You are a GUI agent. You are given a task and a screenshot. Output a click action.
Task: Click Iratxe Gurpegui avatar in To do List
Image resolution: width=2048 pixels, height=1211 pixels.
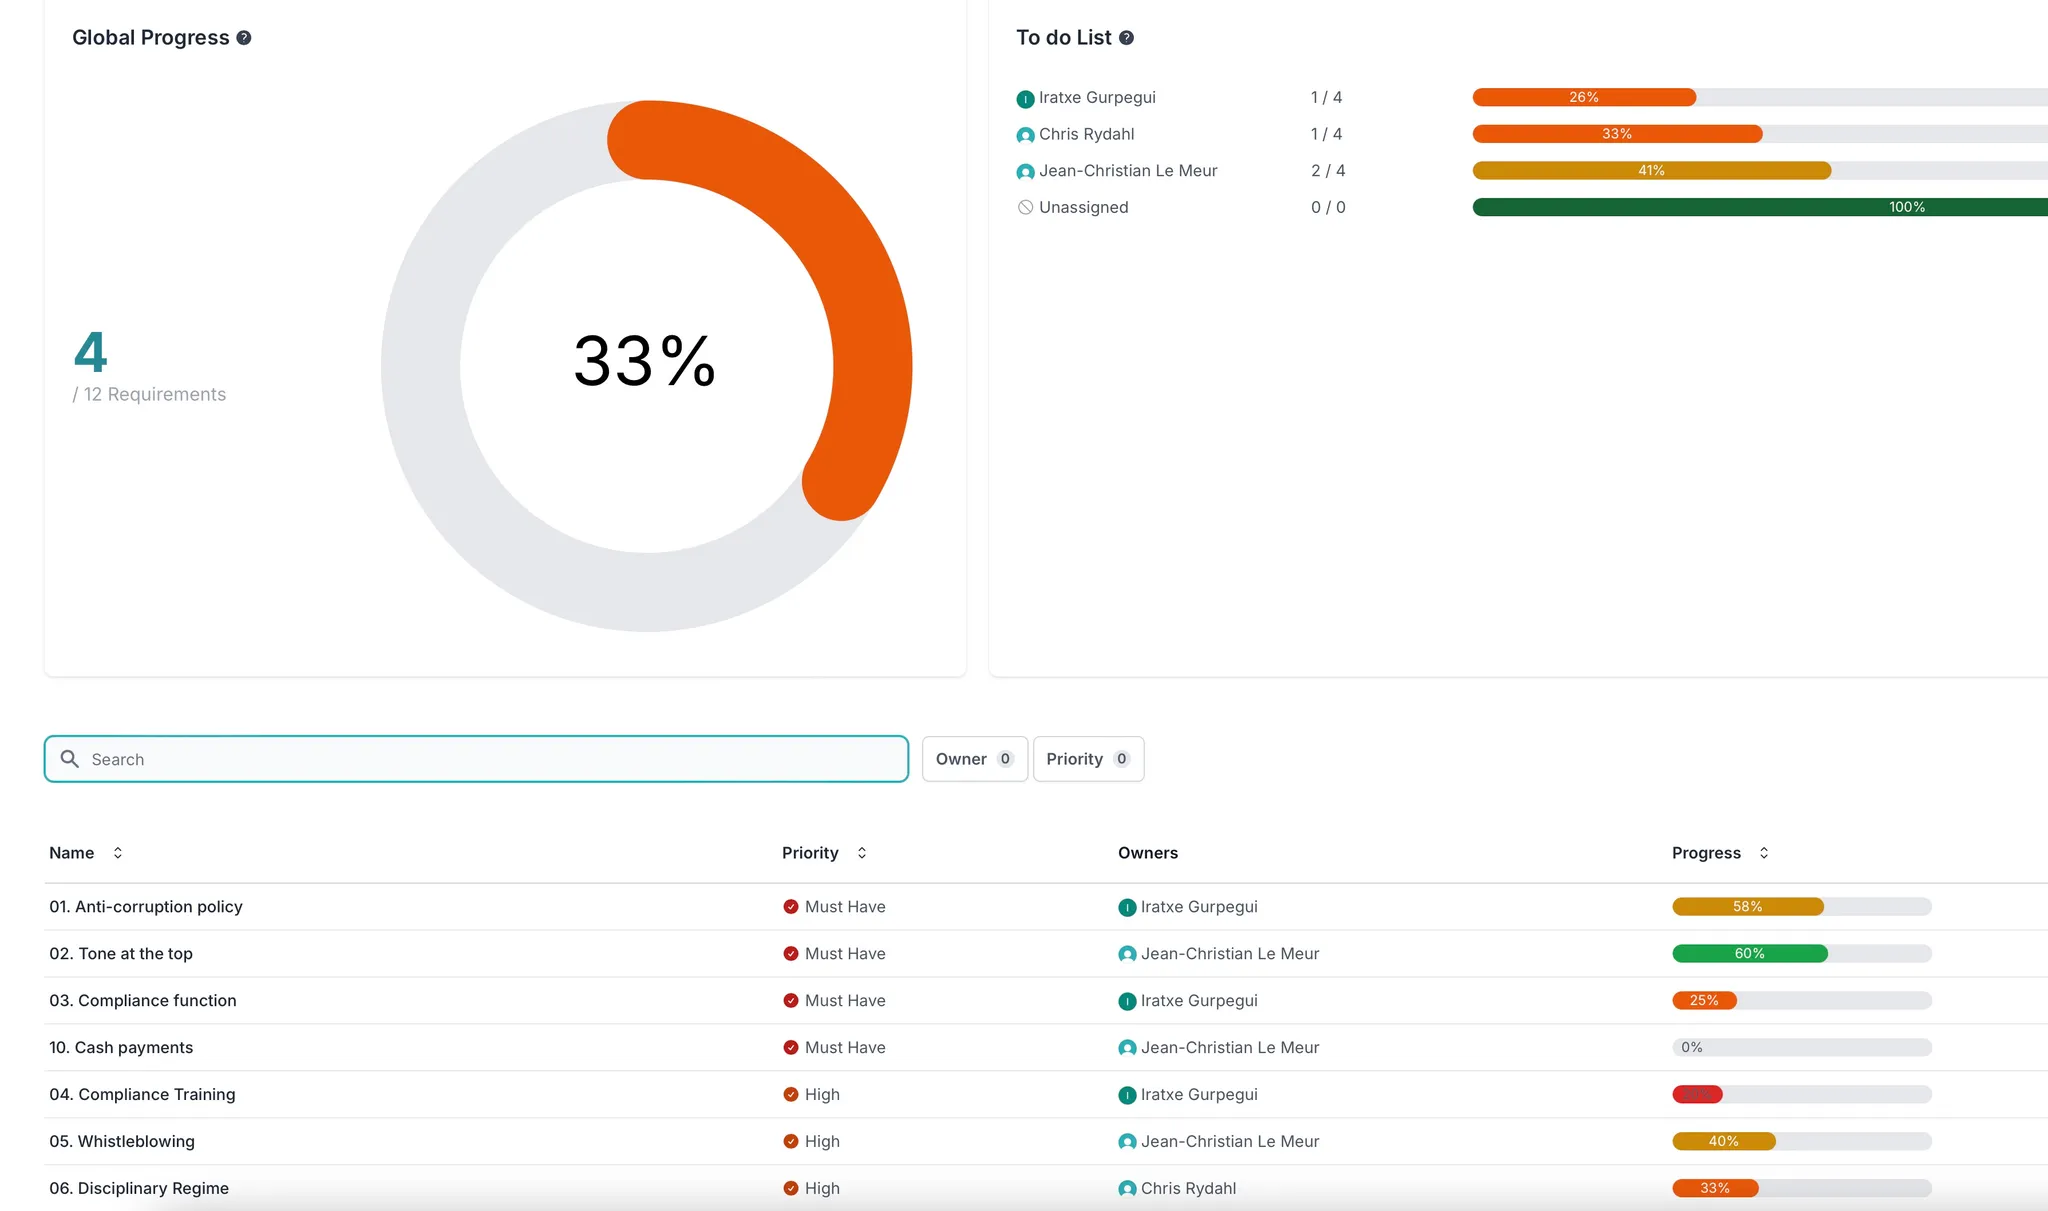[1025, 99]
